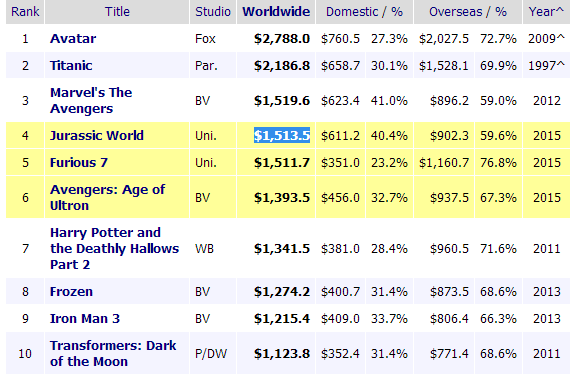Image resolution: width=576 pixels, height=379 pixels.
Task: Open Avengers: Age of Ultron link
Action: 108,198
